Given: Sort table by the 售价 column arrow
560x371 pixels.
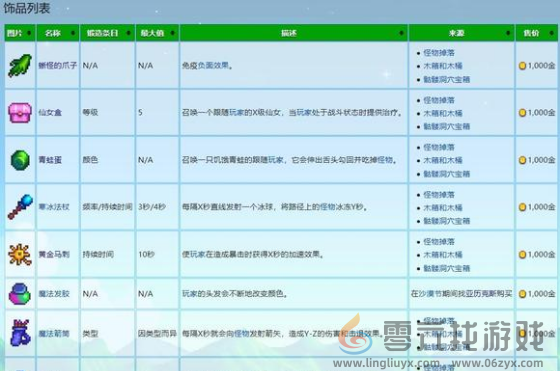Looking at the screenshot, I should tap(551, 33).
